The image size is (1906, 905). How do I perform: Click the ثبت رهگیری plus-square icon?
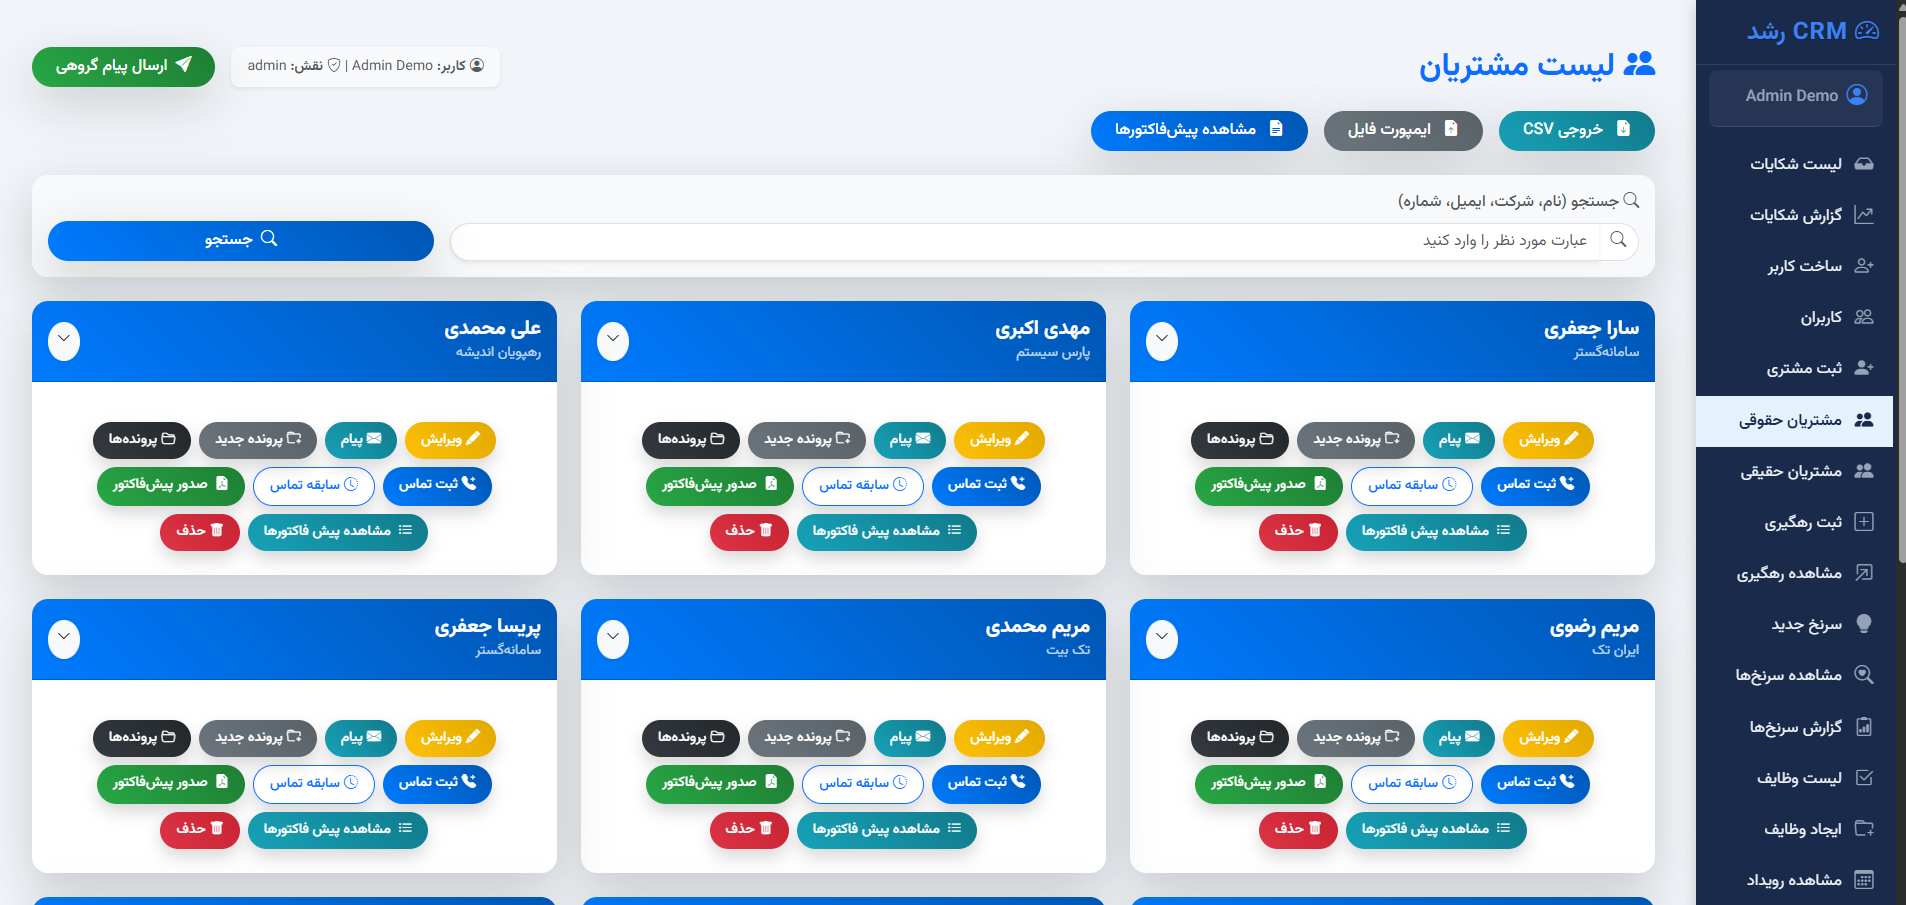pyautogui.click(x=1864, y=522)
